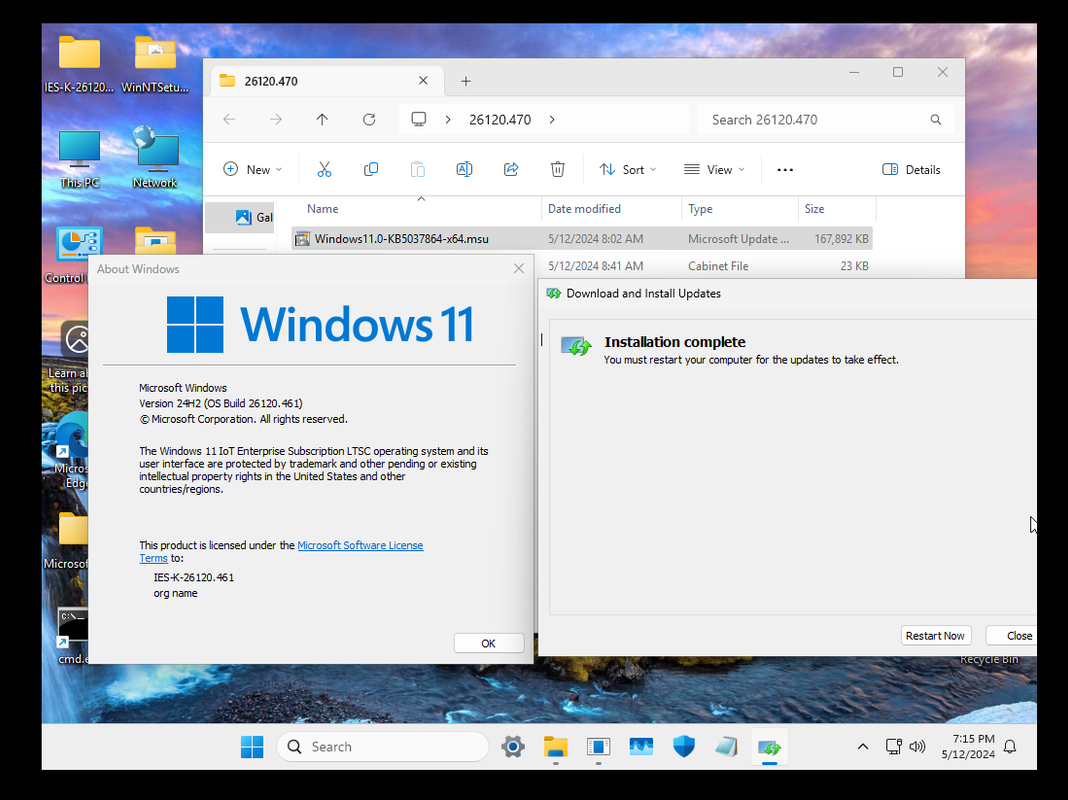
Task: Sort by Name column header
Action: [322, 209]
